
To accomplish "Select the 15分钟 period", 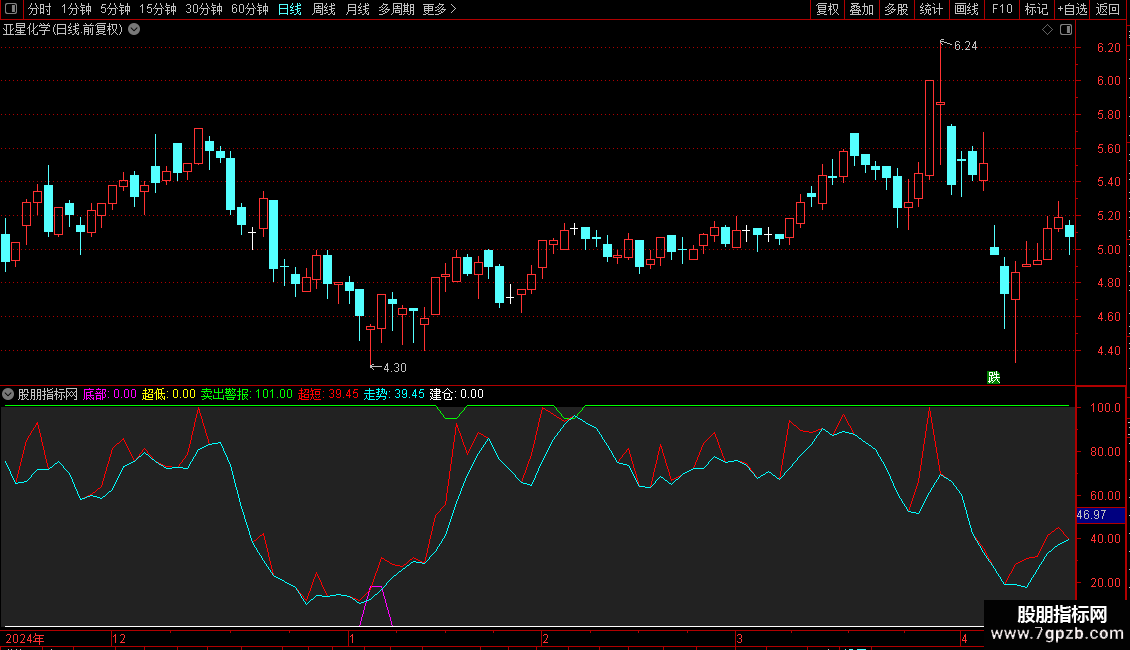I will tap(158, 9).
